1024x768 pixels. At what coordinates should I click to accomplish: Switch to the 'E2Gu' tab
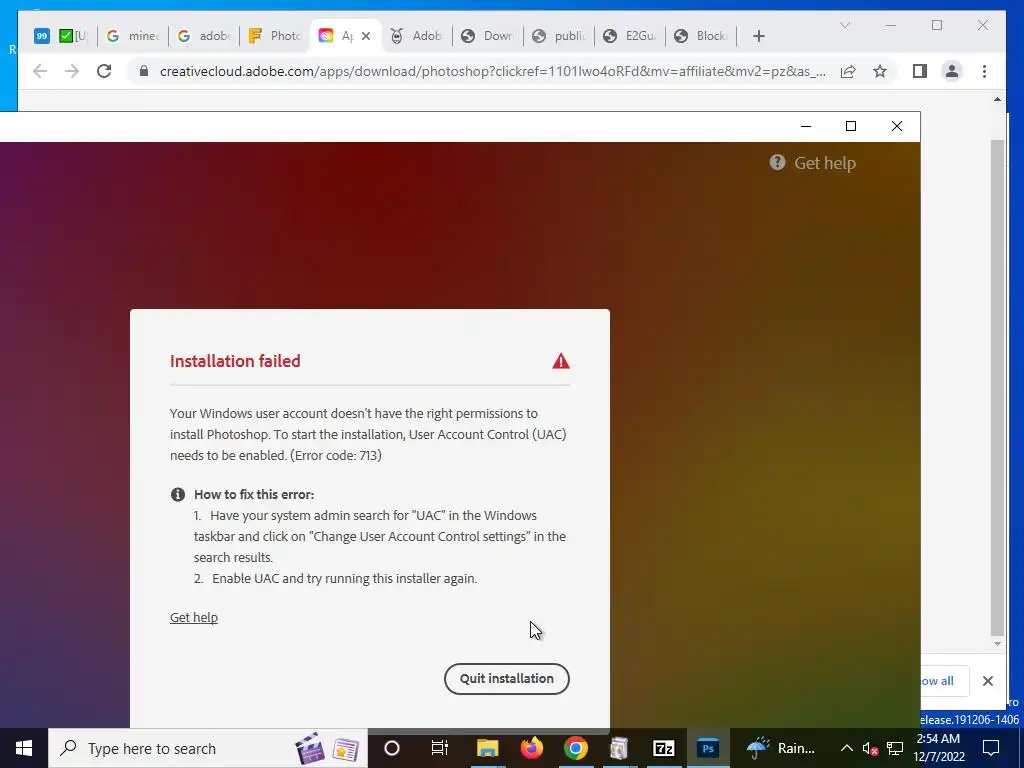(x=630, y=36)
